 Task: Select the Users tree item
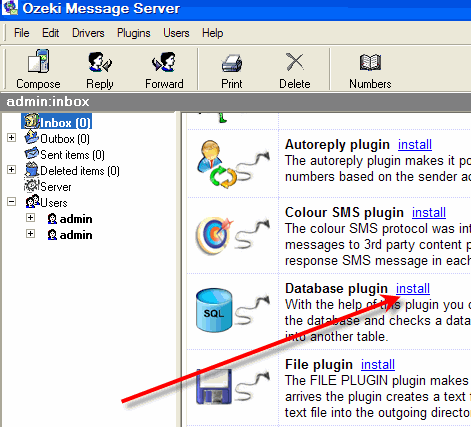[x=54, y=203]
